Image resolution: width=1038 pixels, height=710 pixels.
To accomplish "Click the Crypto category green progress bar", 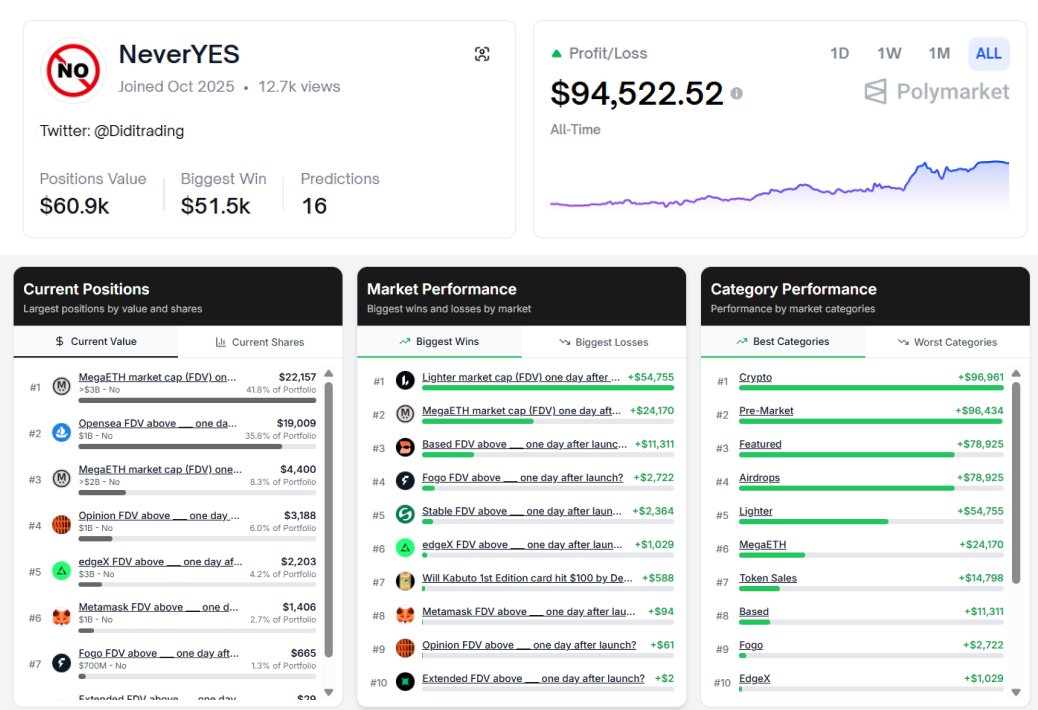I will pos(871,388).
